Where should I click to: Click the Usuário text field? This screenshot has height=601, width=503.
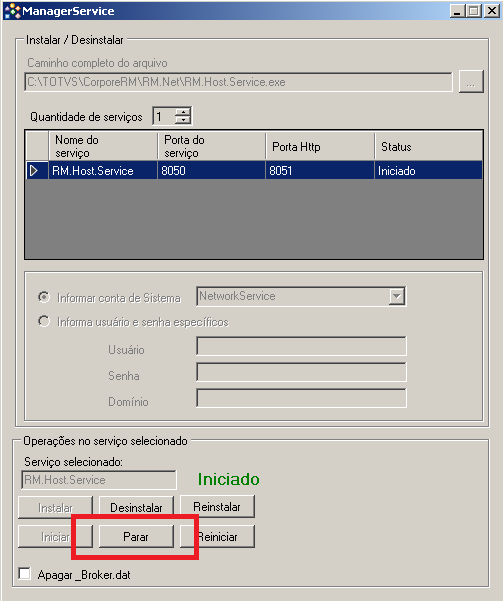tap(301, 346)
